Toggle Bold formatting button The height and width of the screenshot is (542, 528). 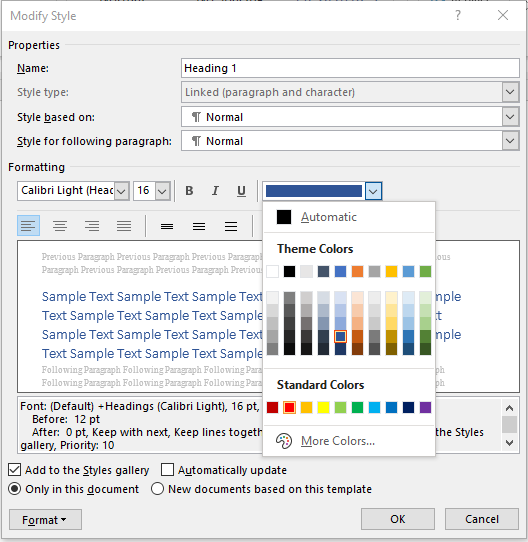pos(189,191)
